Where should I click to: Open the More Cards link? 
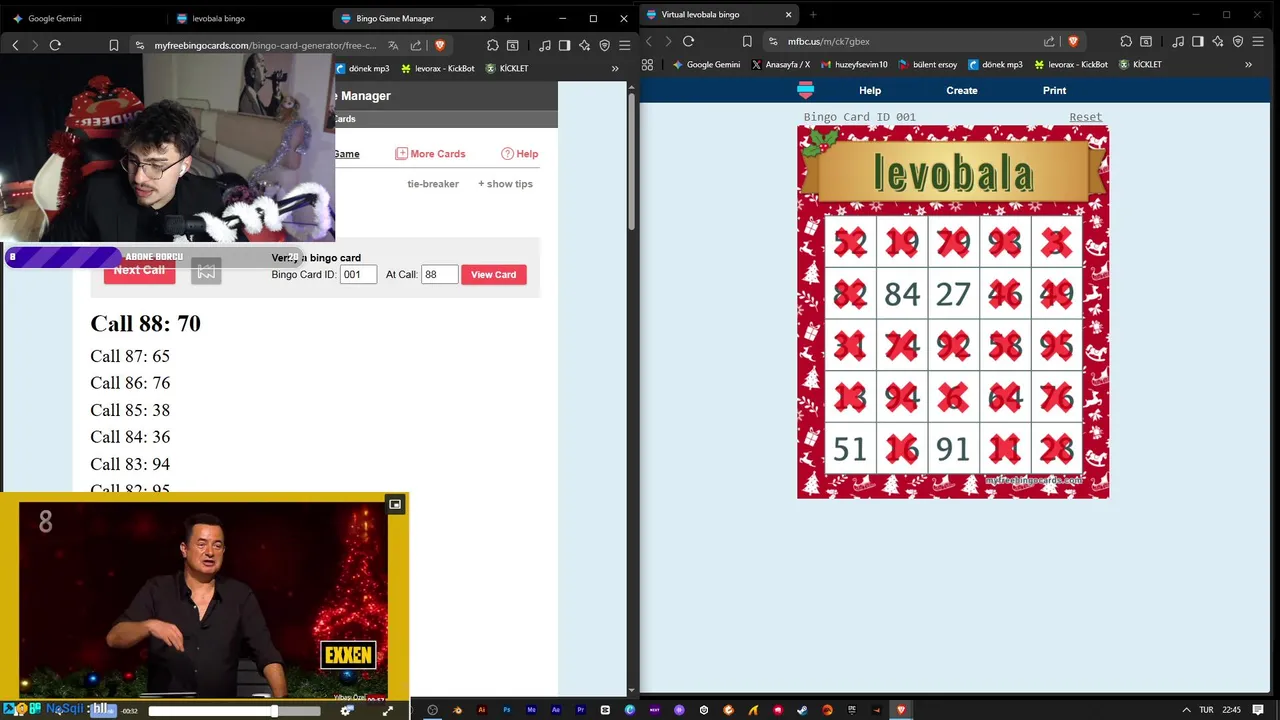(x=430, y=154)
